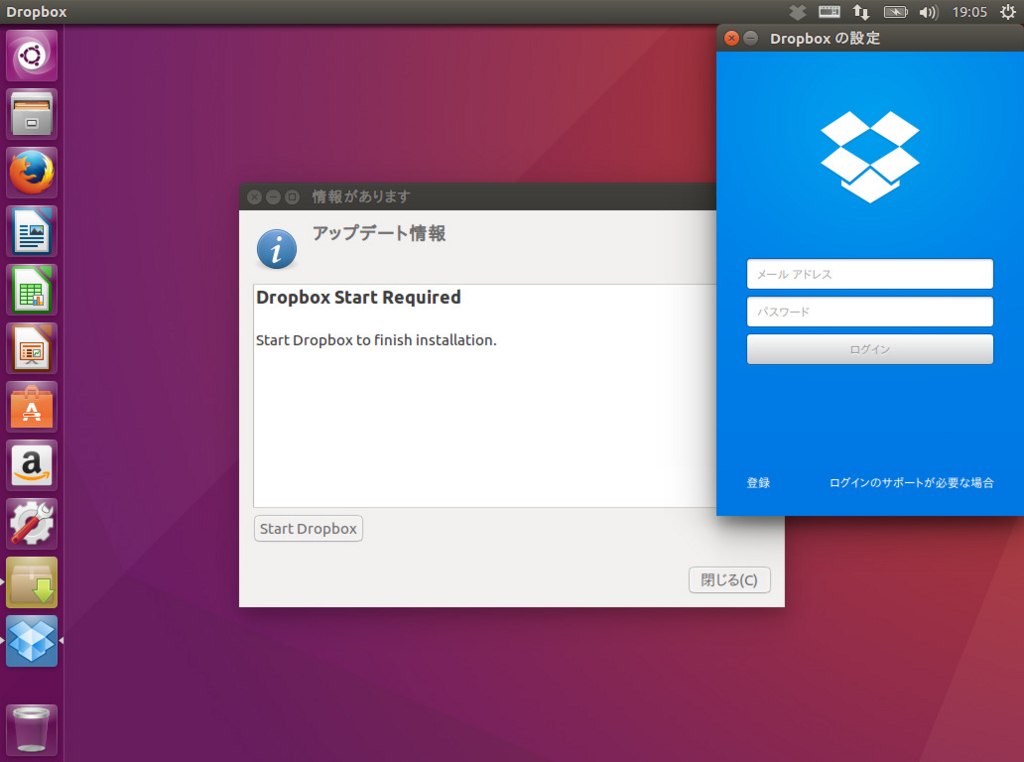Click the Dropbox launcher icon

31,641
